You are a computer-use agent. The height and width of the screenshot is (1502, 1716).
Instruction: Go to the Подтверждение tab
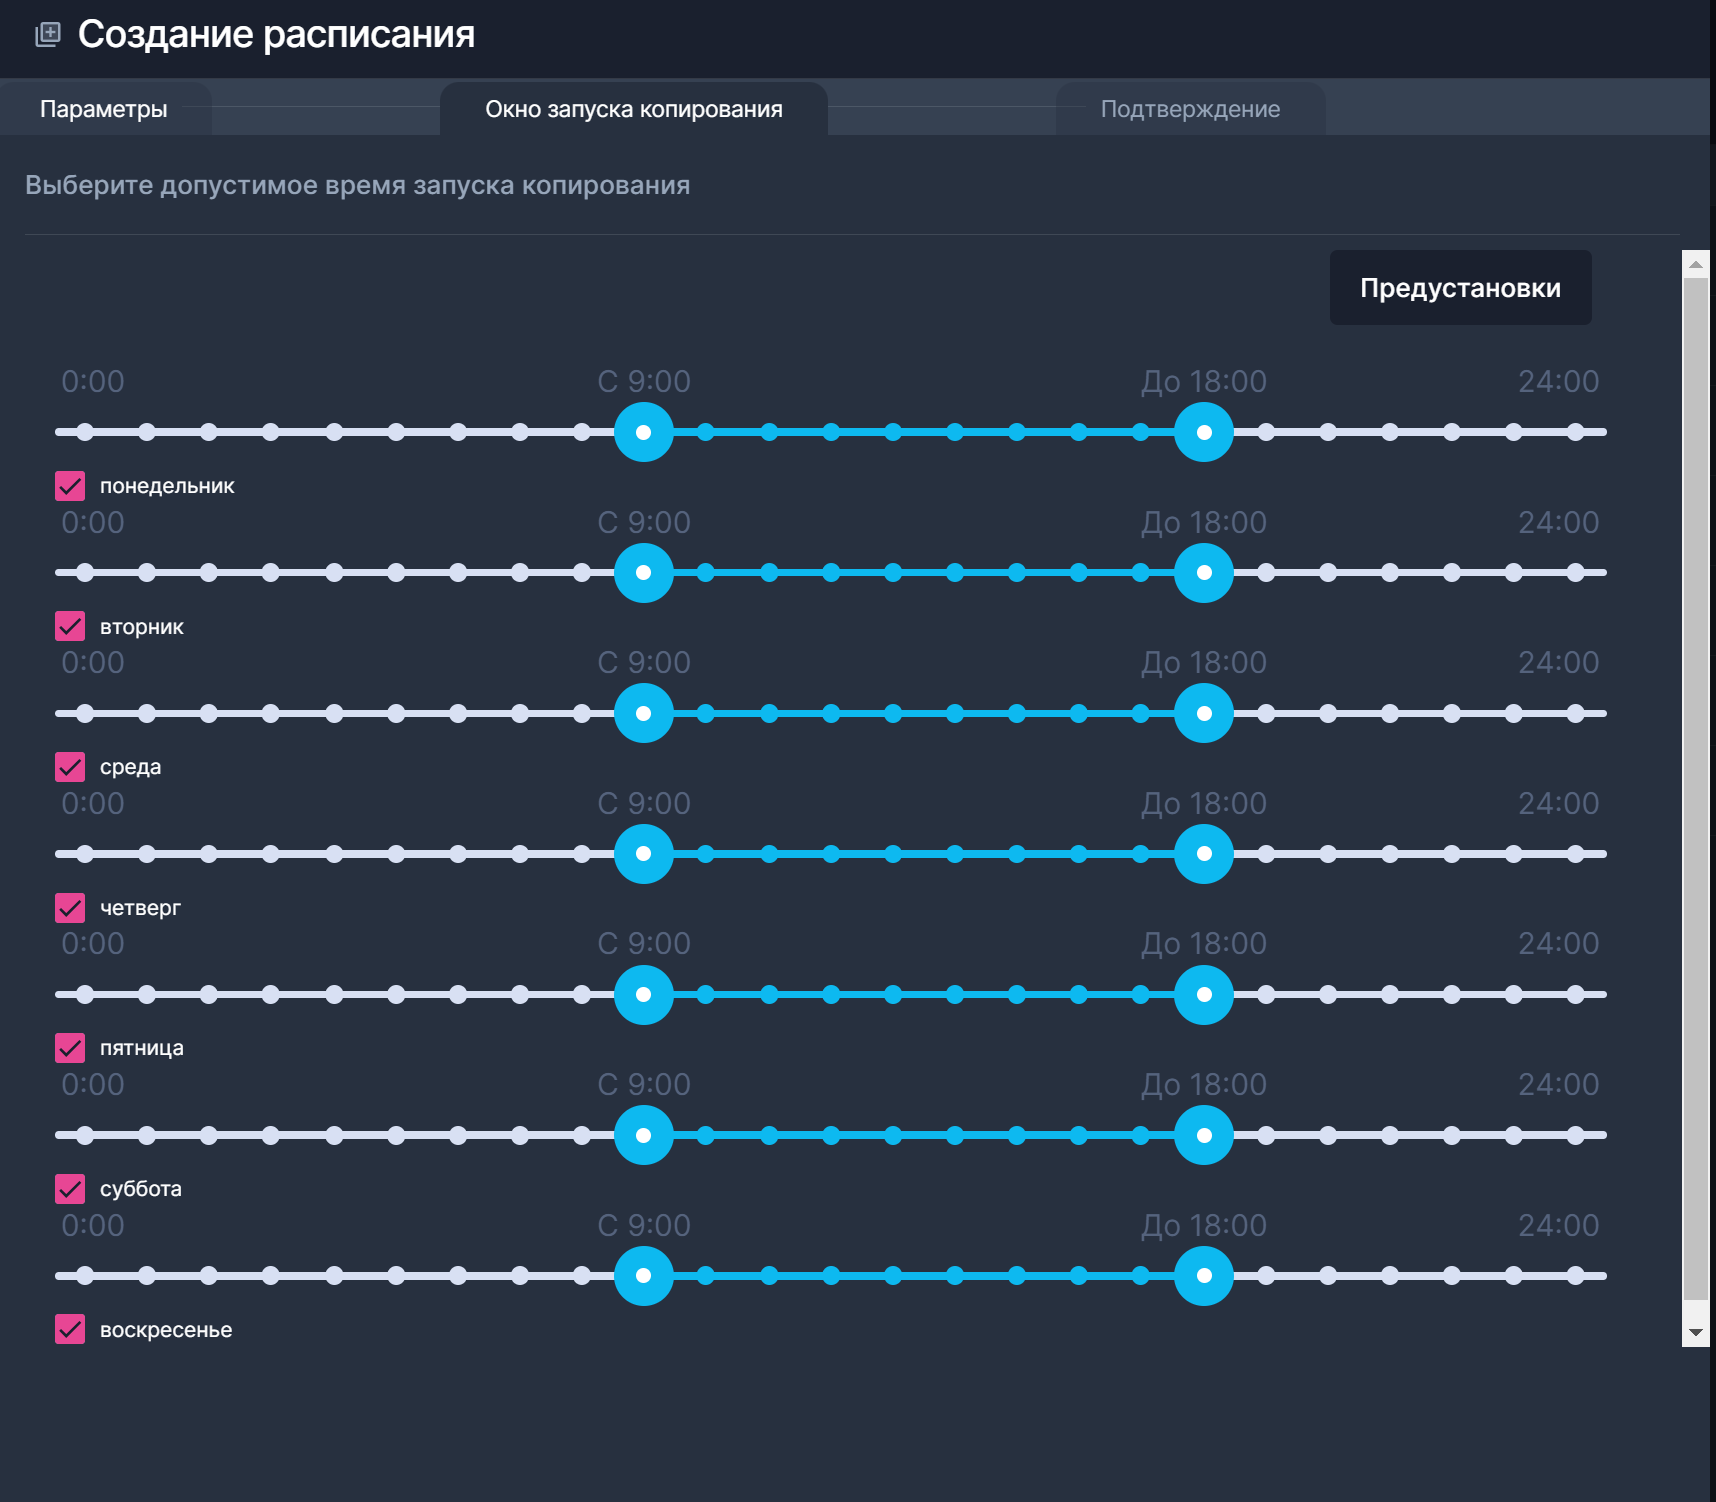[x=1189, y=109]
